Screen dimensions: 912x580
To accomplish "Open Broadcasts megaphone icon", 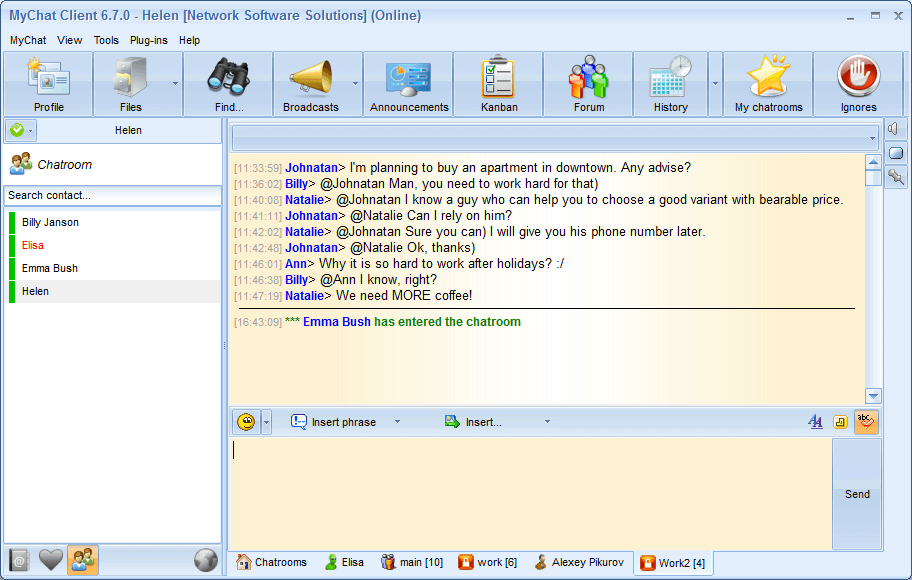I will 311,84.
